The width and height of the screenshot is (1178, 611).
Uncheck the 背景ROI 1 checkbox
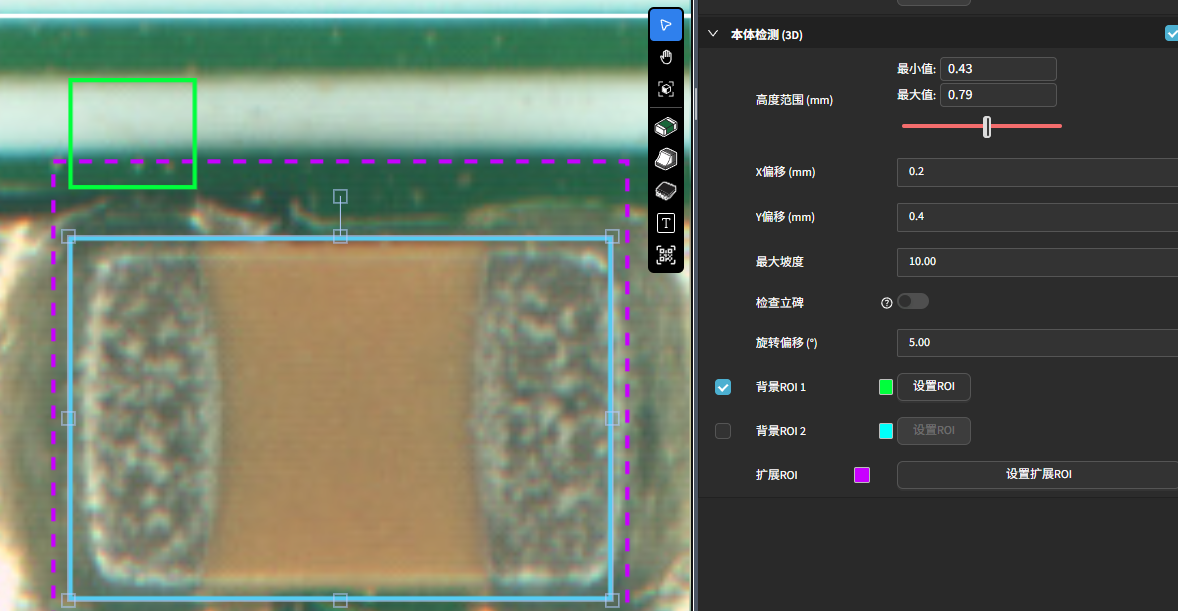[x=723, y=387]
